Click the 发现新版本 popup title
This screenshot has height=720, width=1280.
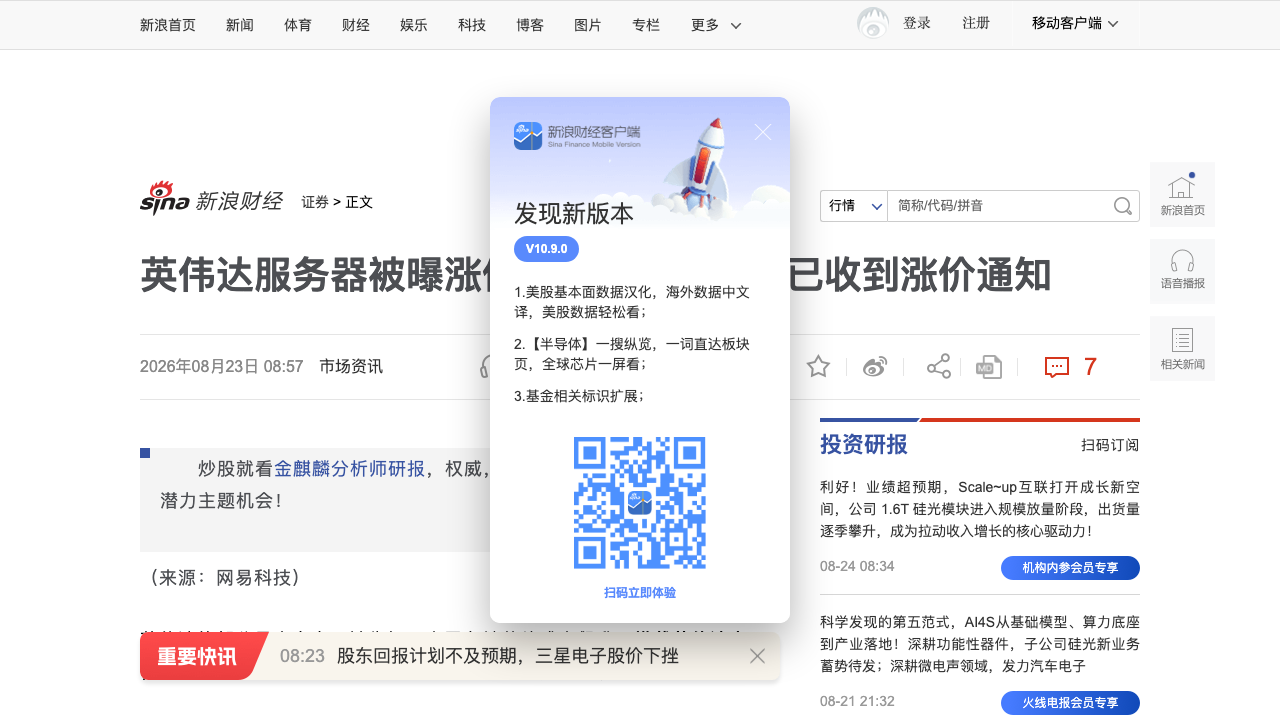click(574, 214)
